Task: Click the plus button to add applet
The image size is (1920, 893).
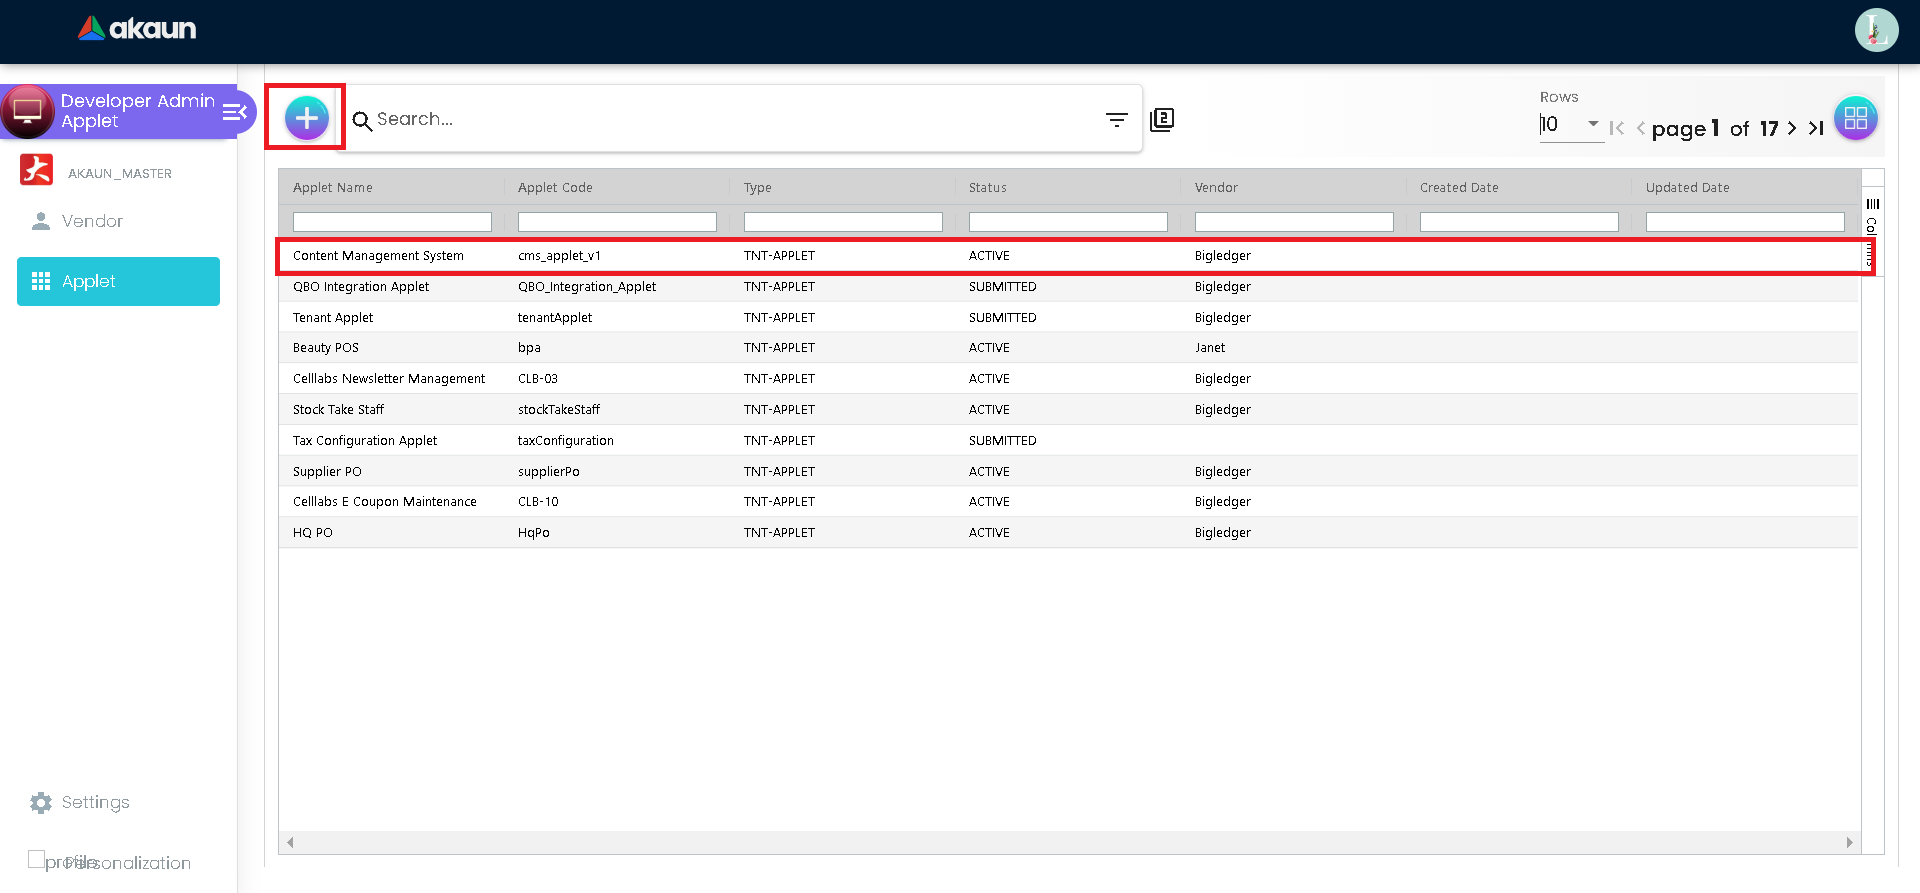Action: (x=306, y=118)
